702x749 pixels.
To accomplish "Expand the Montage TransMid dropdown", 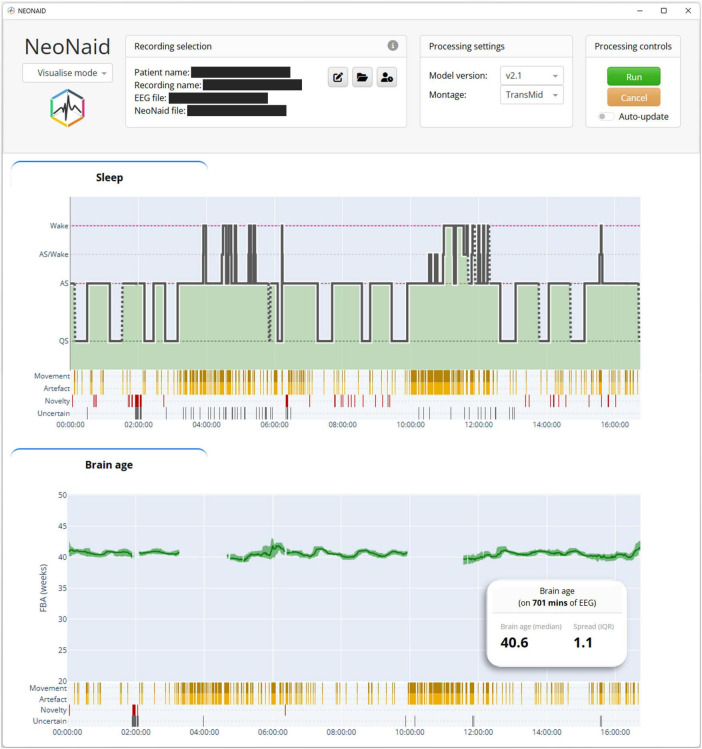I will tap(532, 95).
